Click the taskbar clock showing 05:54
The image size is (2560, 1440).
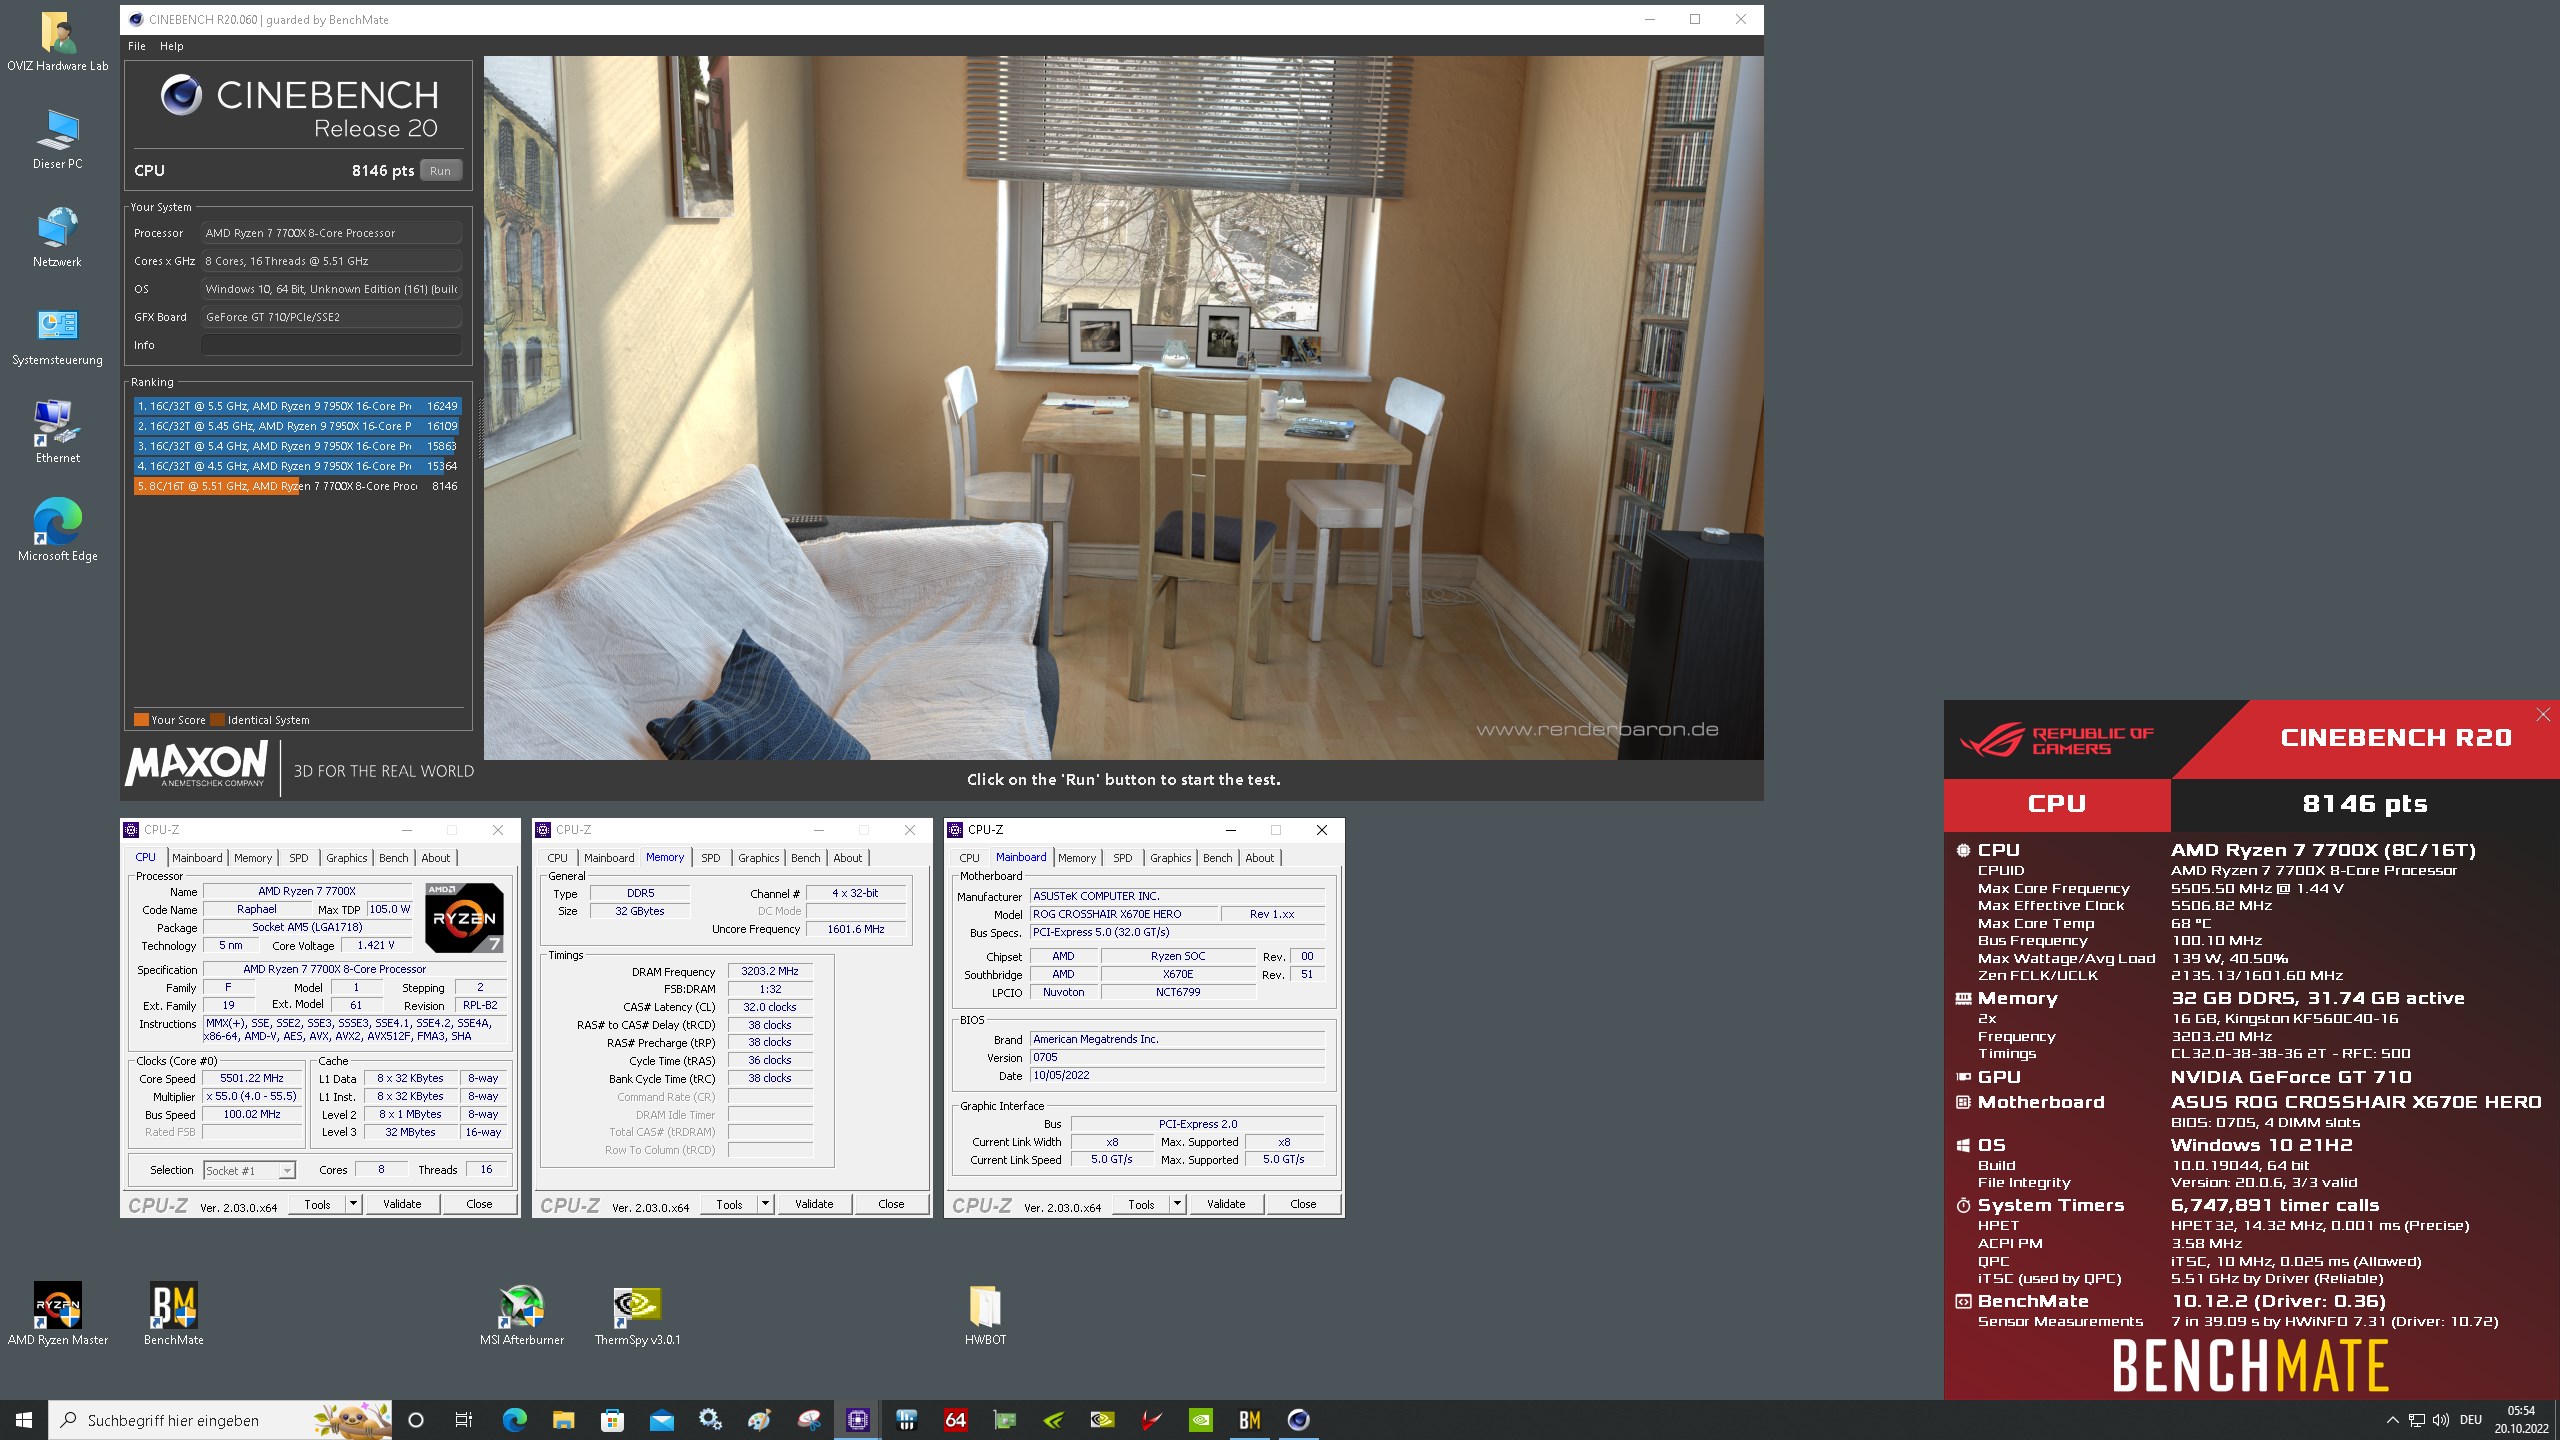point(2521,1420)
